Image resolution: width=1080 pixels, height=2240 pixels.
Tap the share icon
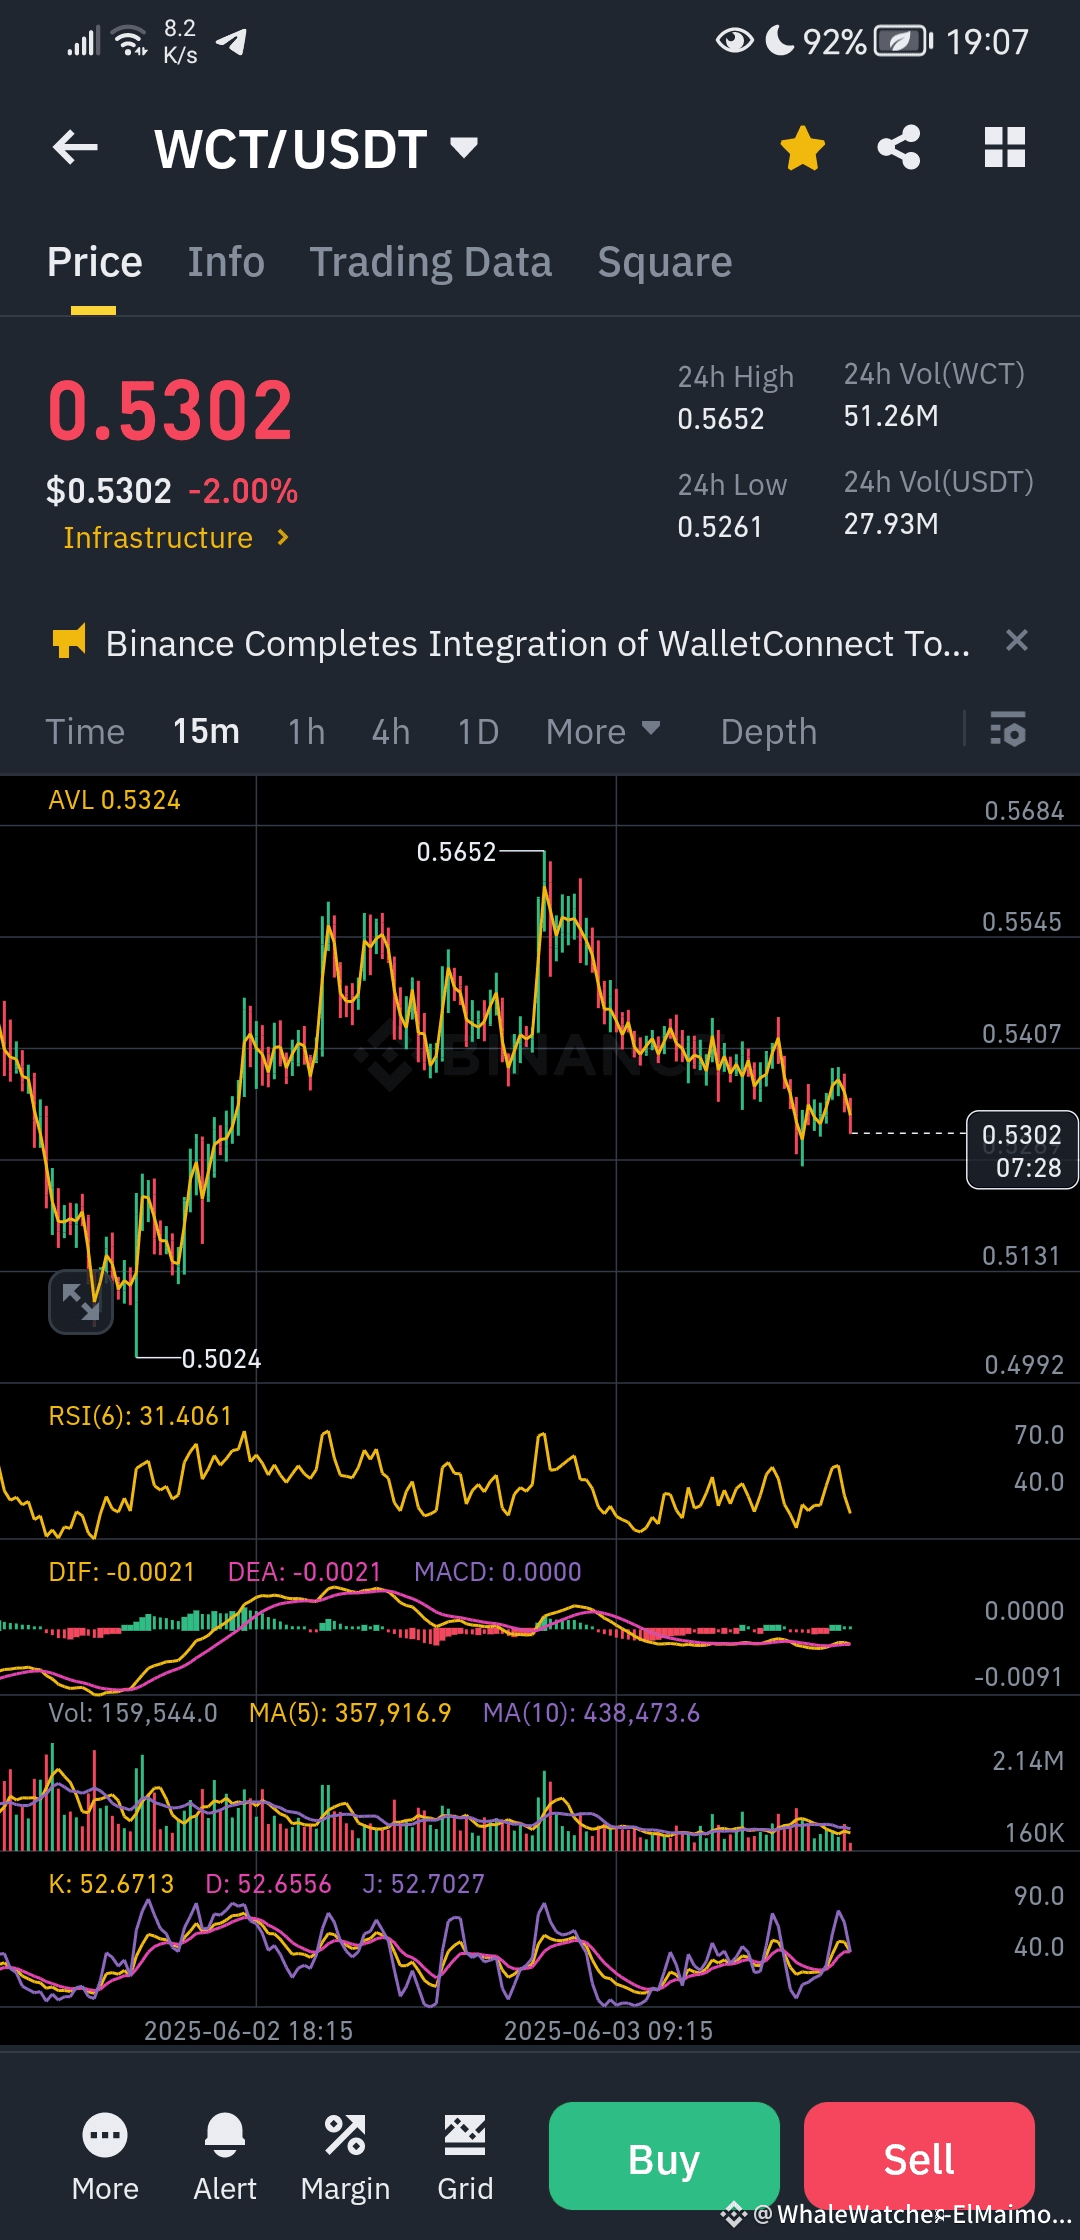click(x=899, y=148)
